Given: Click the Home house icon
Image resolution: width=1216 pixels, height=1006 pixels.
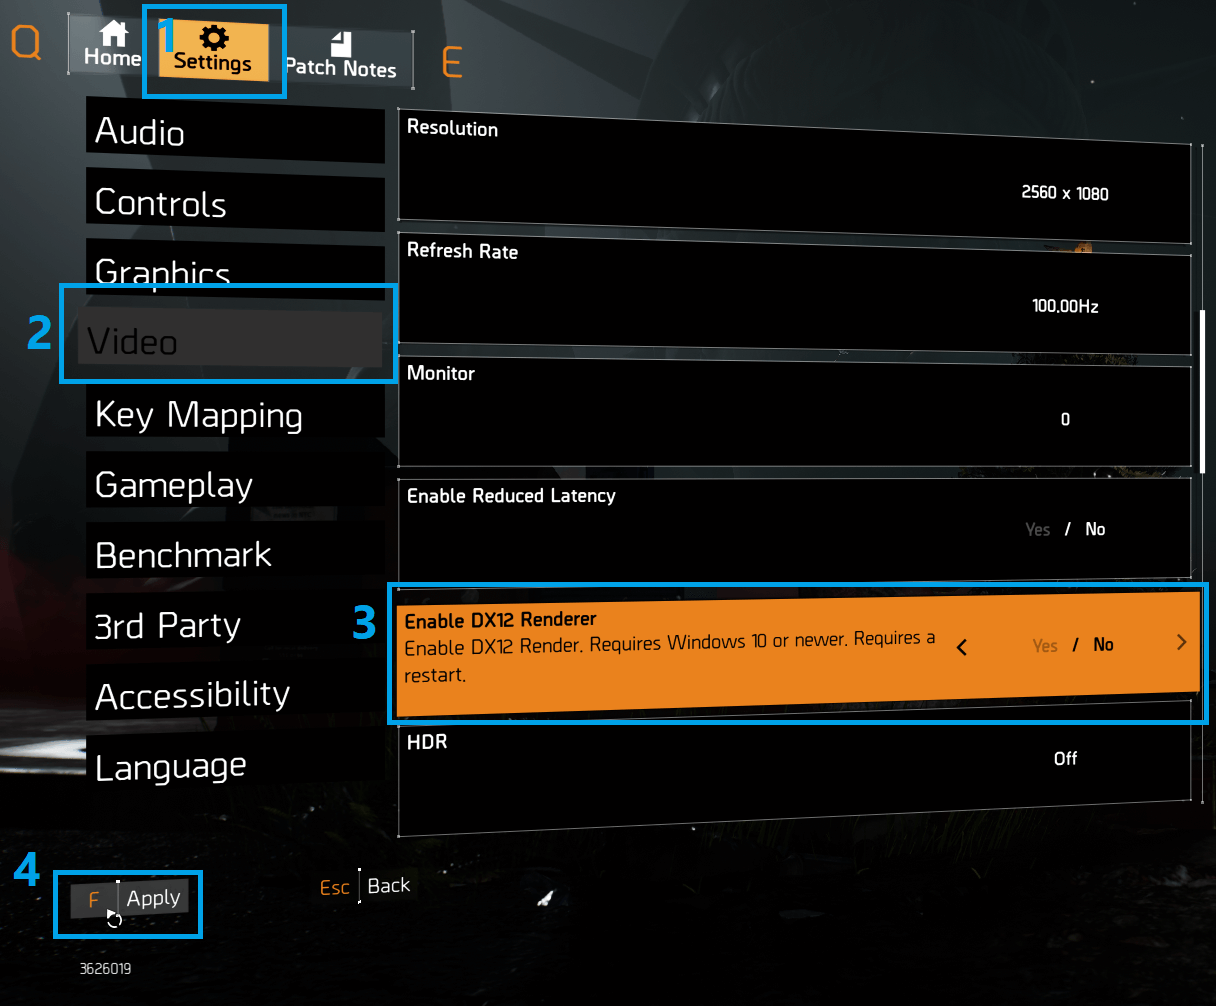Looking at the screenshot, I should click(113, 33).
